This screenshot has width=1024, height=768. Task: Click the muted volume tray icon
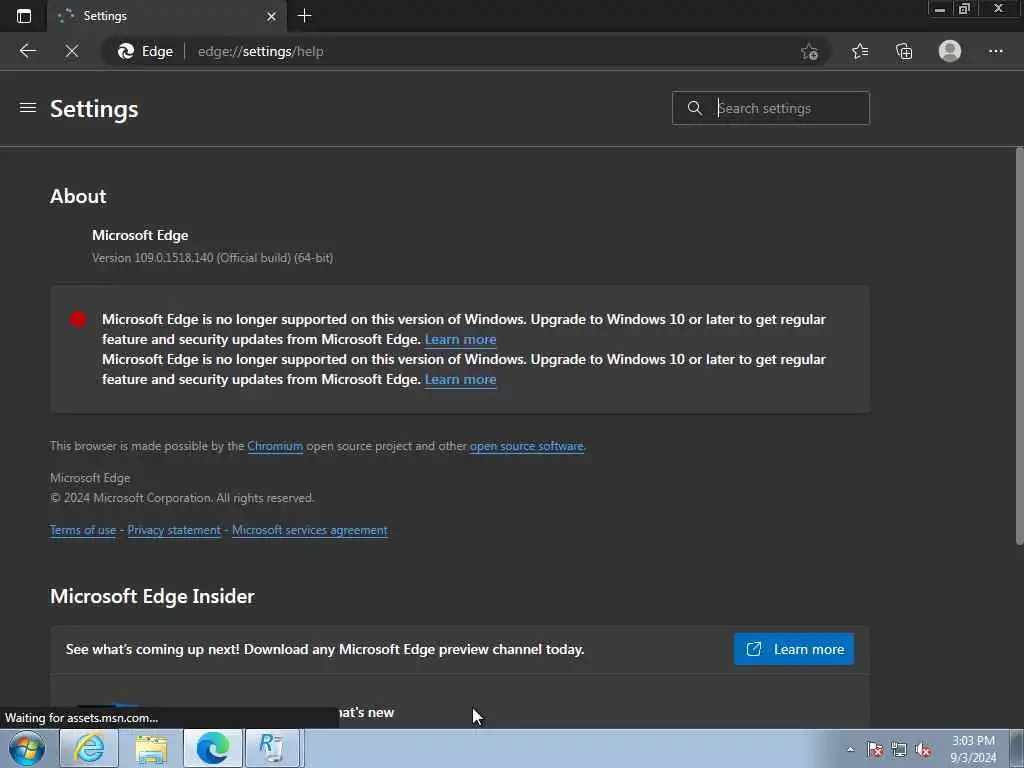point(923,749)
